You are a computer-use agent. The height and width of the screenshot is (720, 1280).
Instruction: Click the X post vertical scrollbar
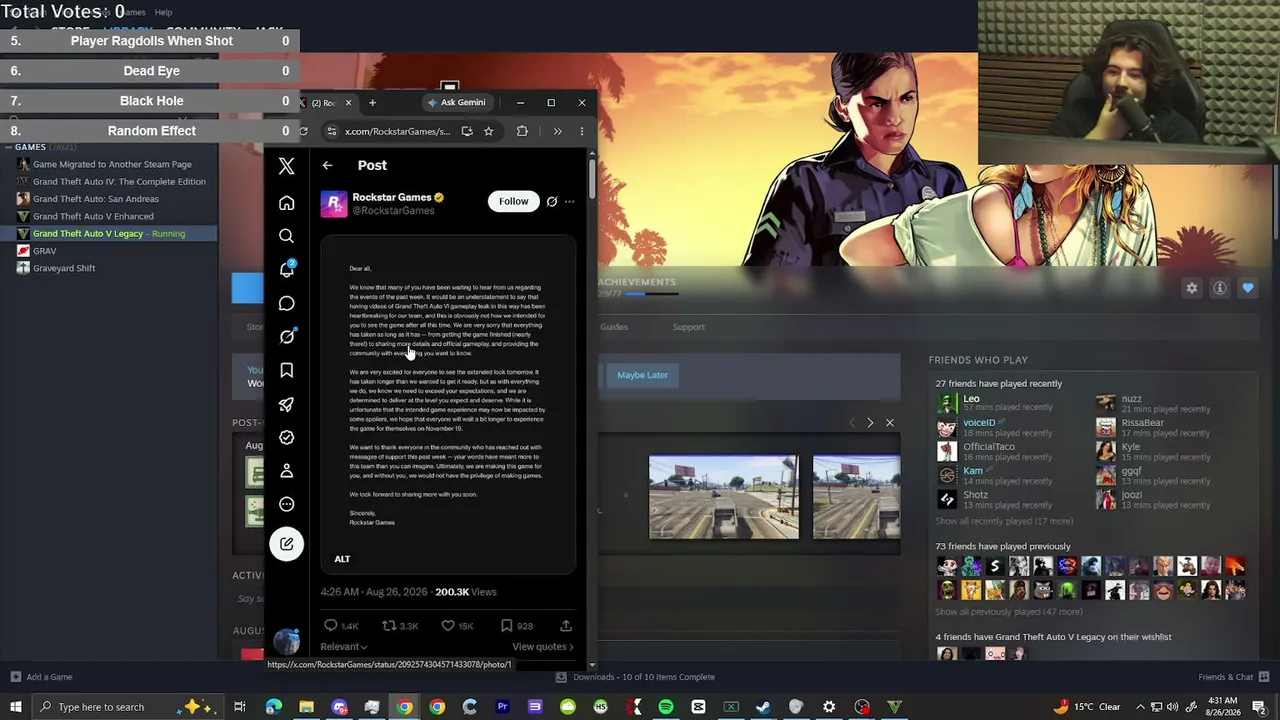592,178
